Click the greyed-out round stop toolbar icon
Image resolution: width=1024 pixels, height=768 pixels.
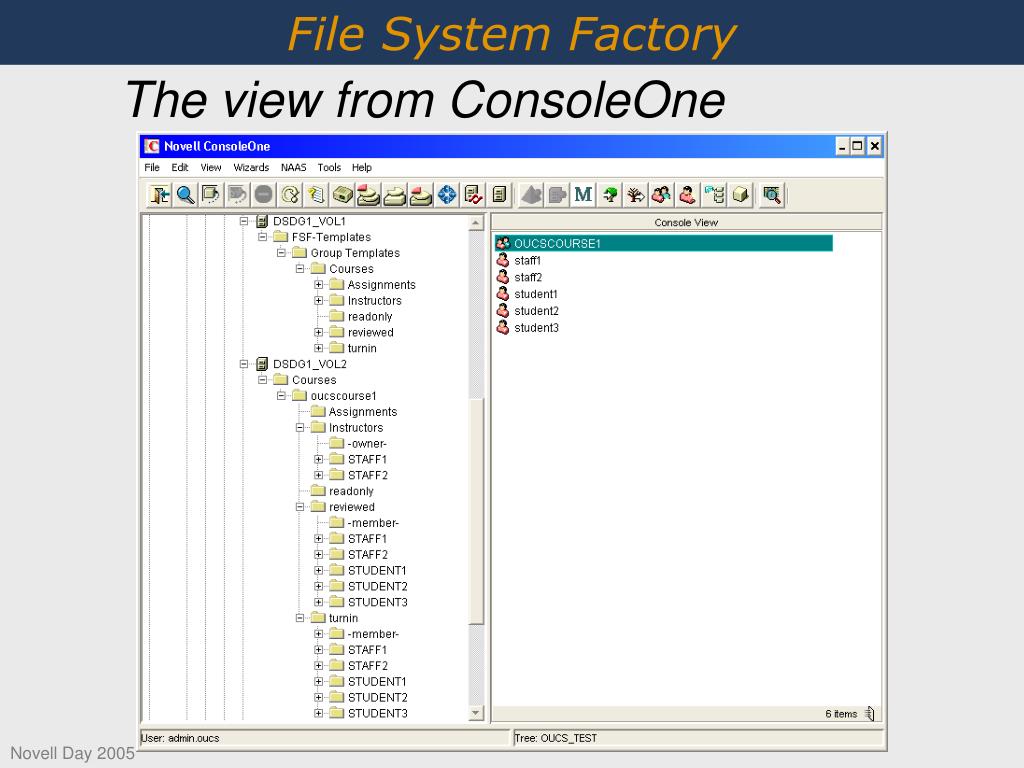[x=264, y=195]
